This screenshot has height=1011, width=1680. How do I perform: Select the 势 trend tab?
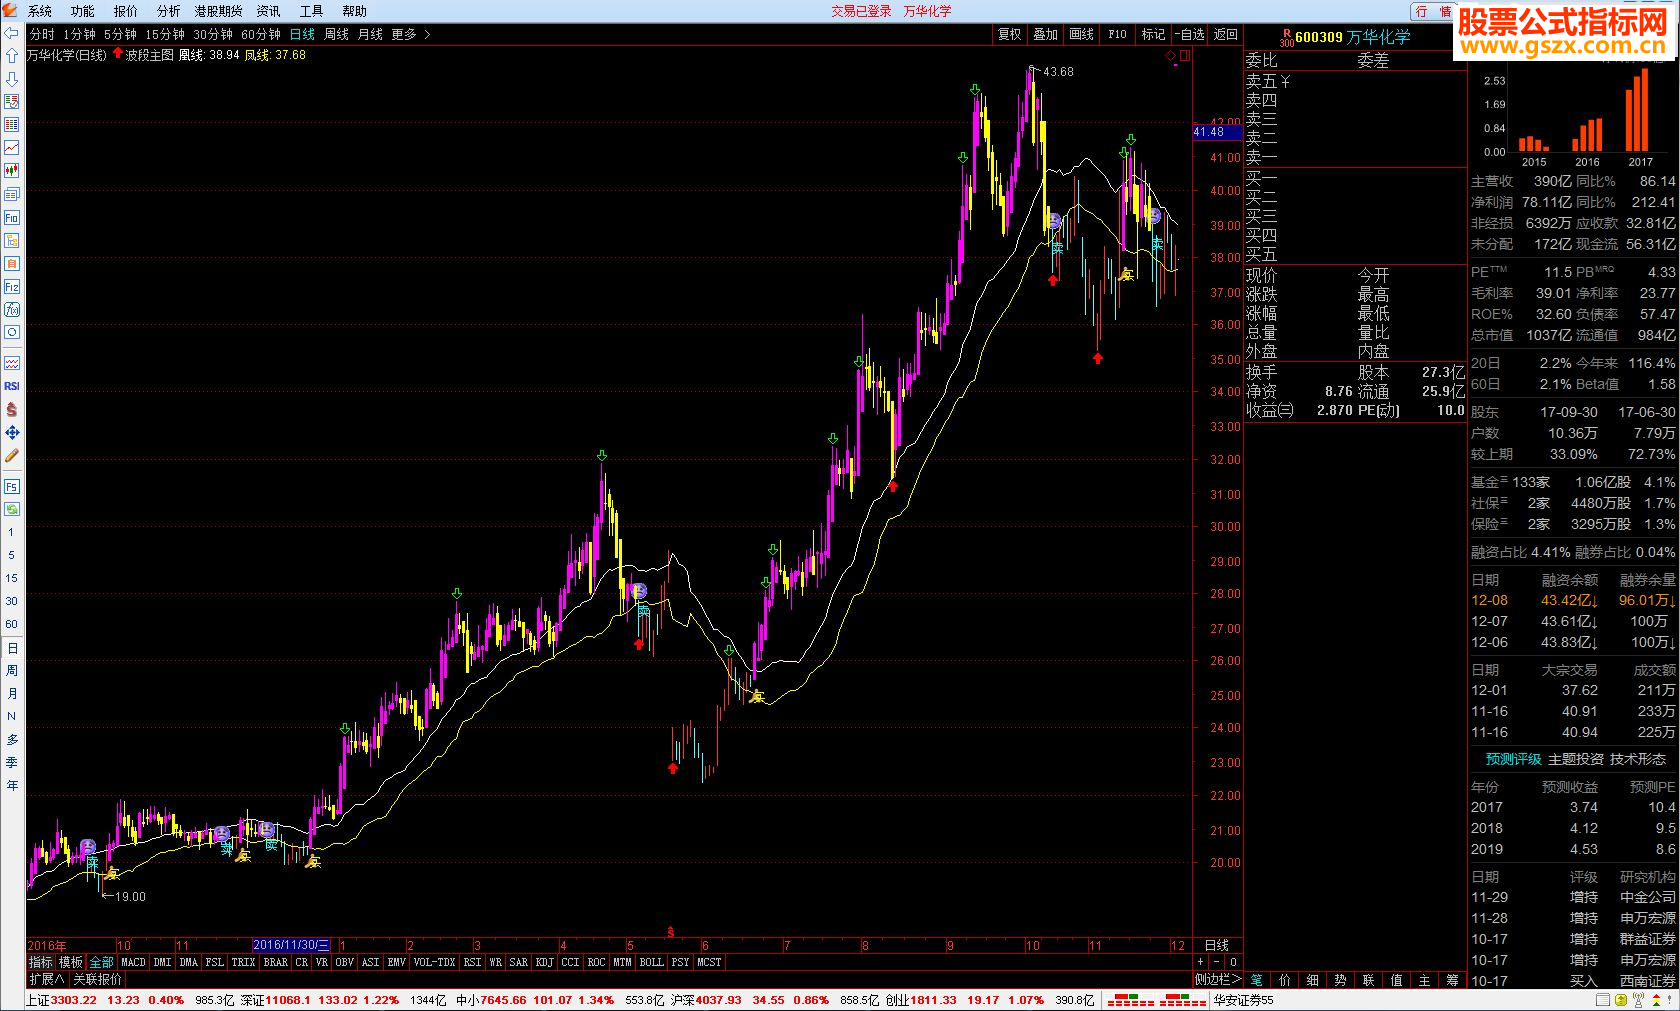[1340, 980]
